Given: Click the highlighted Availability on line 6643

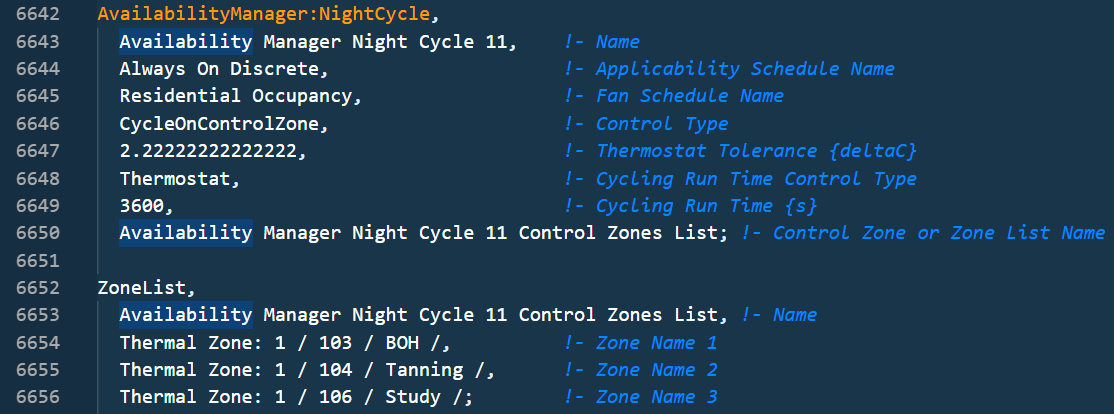Looking at the screenshot, I should (185, 41).
